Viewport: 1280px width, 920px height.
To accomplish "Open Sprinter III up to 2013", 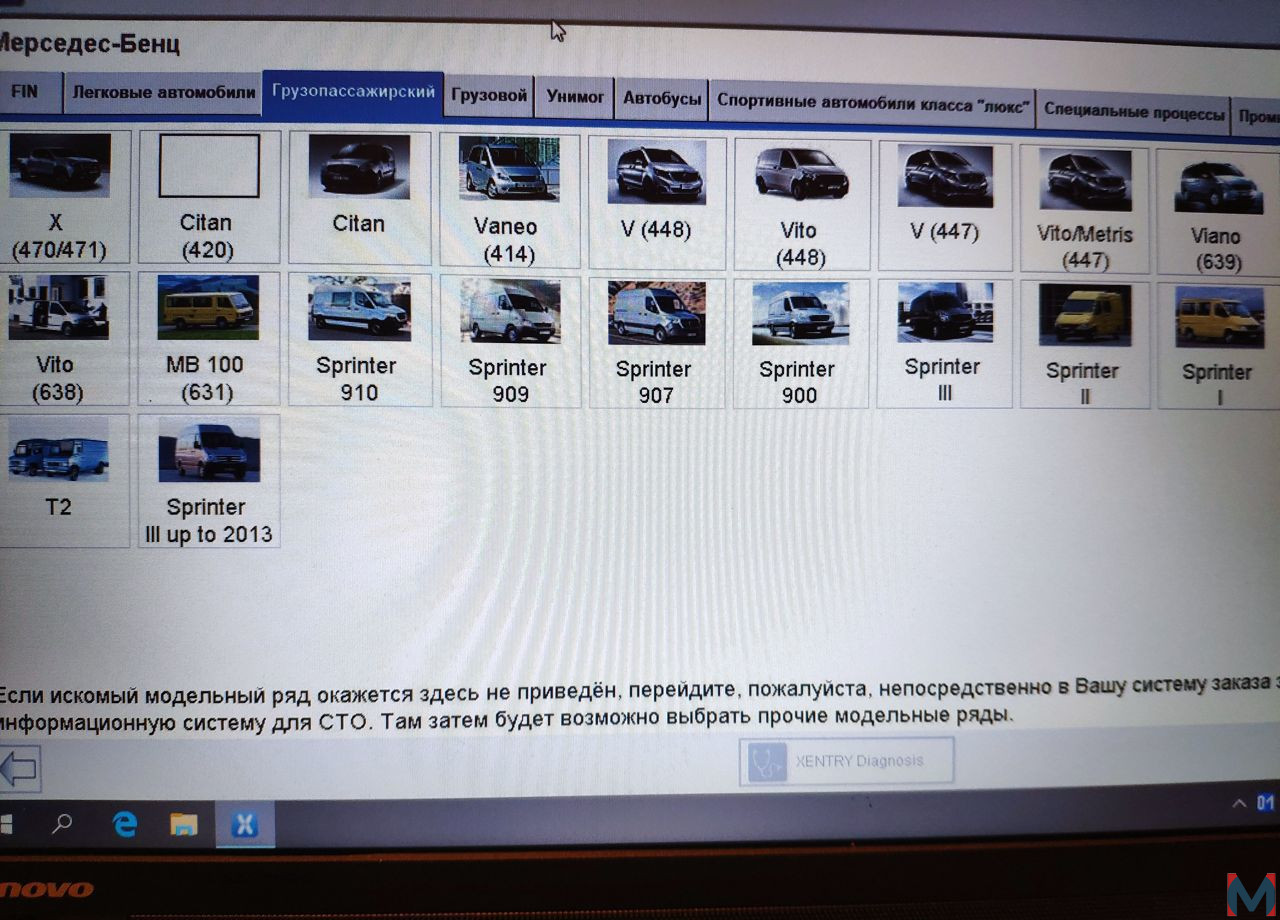I will 209,480.
